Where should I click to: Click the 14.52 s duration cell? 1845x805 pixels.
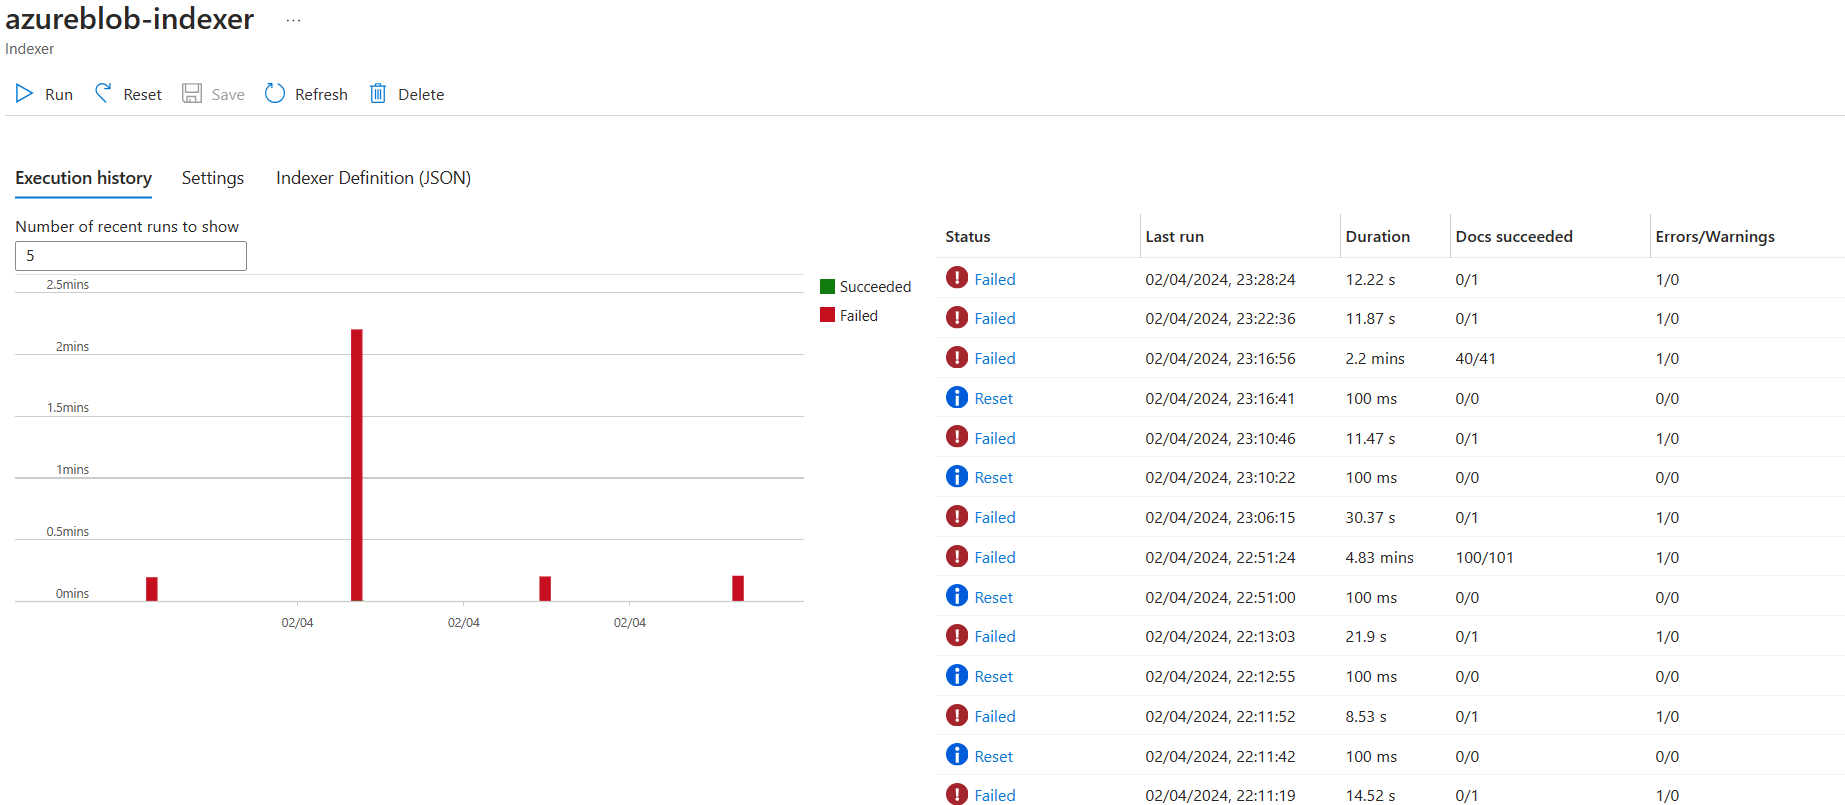pos(1370,796)
